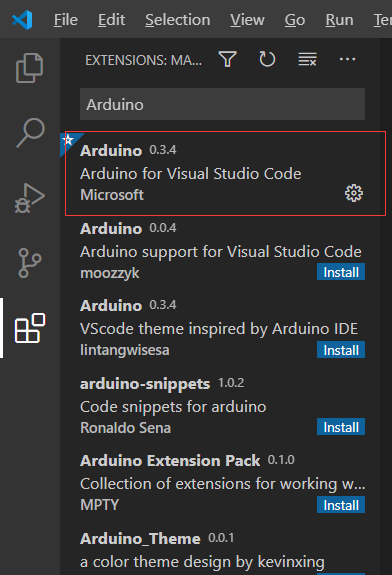Open the File menu

coord(66,19)
